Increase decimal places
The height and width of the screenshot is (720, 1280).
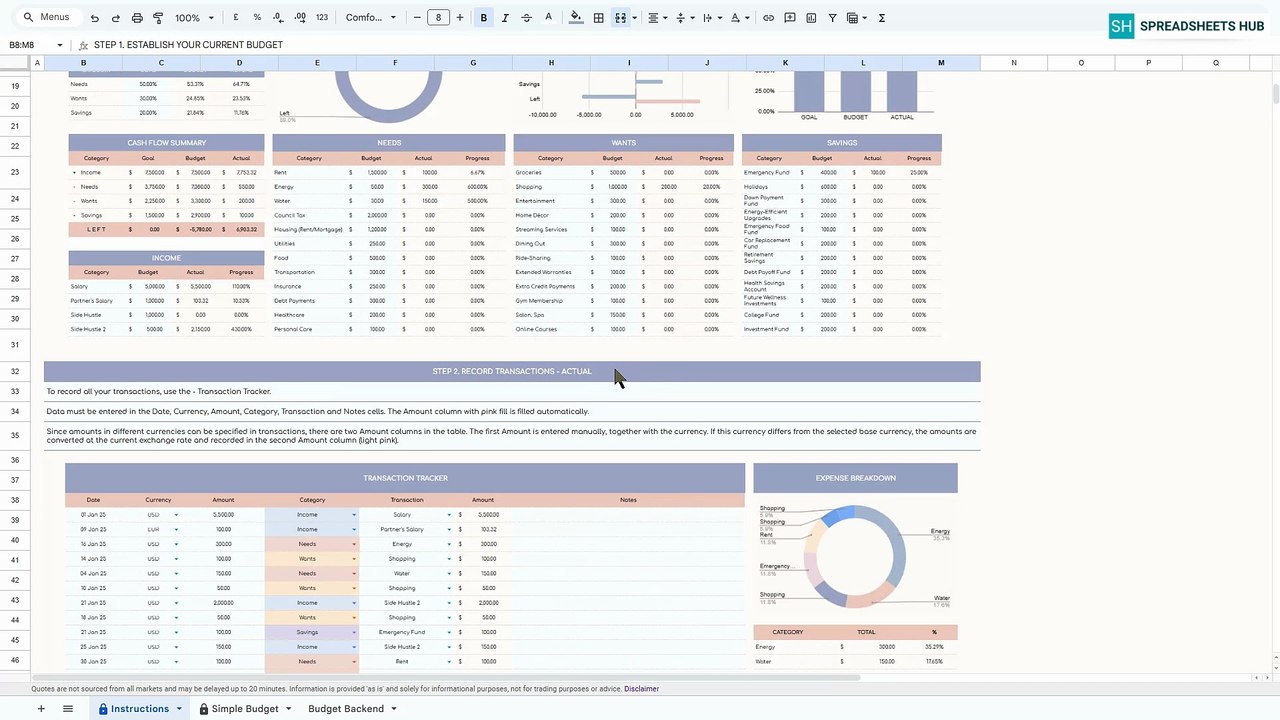300,18
